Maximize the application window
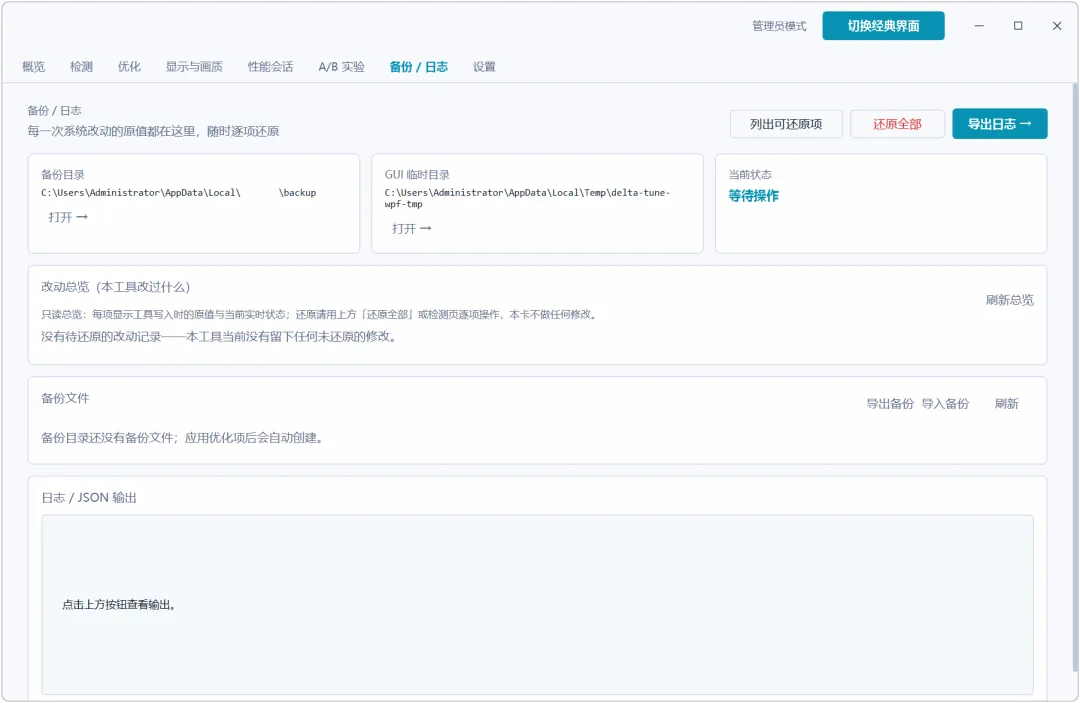Image resolution: width=1080 pixels, height=703 pixels. click(1018, 26)
